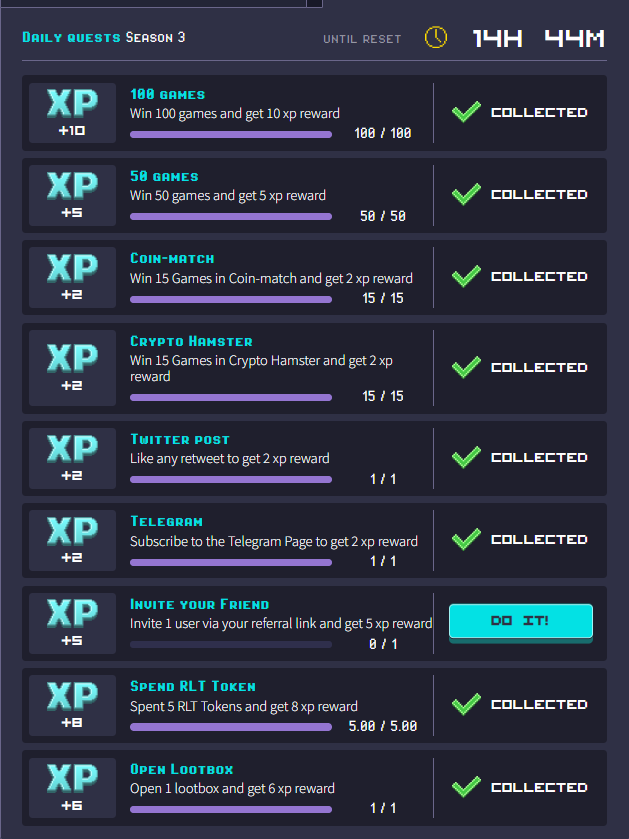Click the Invite your Friend progress bar
The height and width of the screenshot is (839, 629).
pyautogui.click(x=230, y=645)
